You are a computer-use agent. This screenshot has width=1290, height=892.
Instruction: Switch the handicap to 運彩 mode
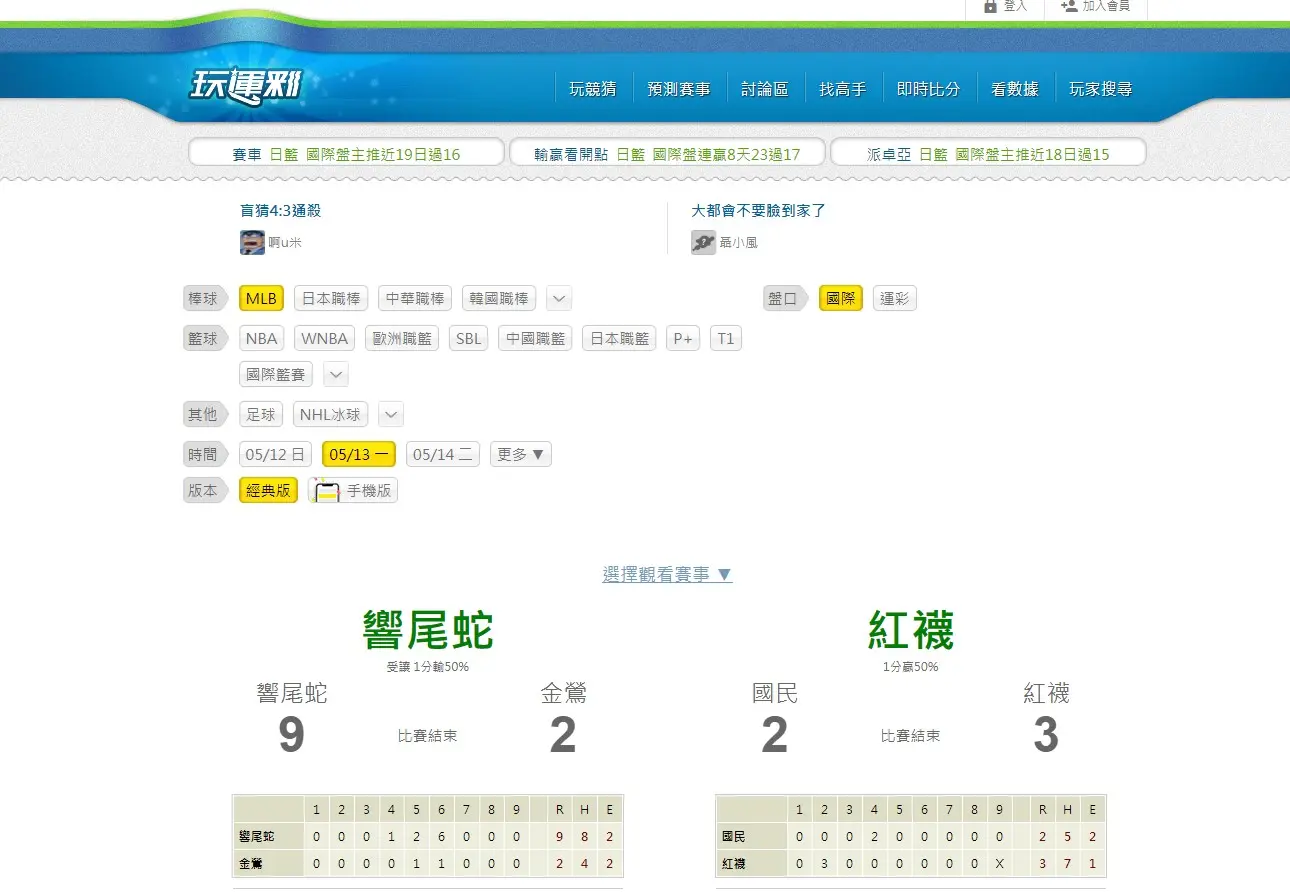pyautogui.click(x=894, y=298)
